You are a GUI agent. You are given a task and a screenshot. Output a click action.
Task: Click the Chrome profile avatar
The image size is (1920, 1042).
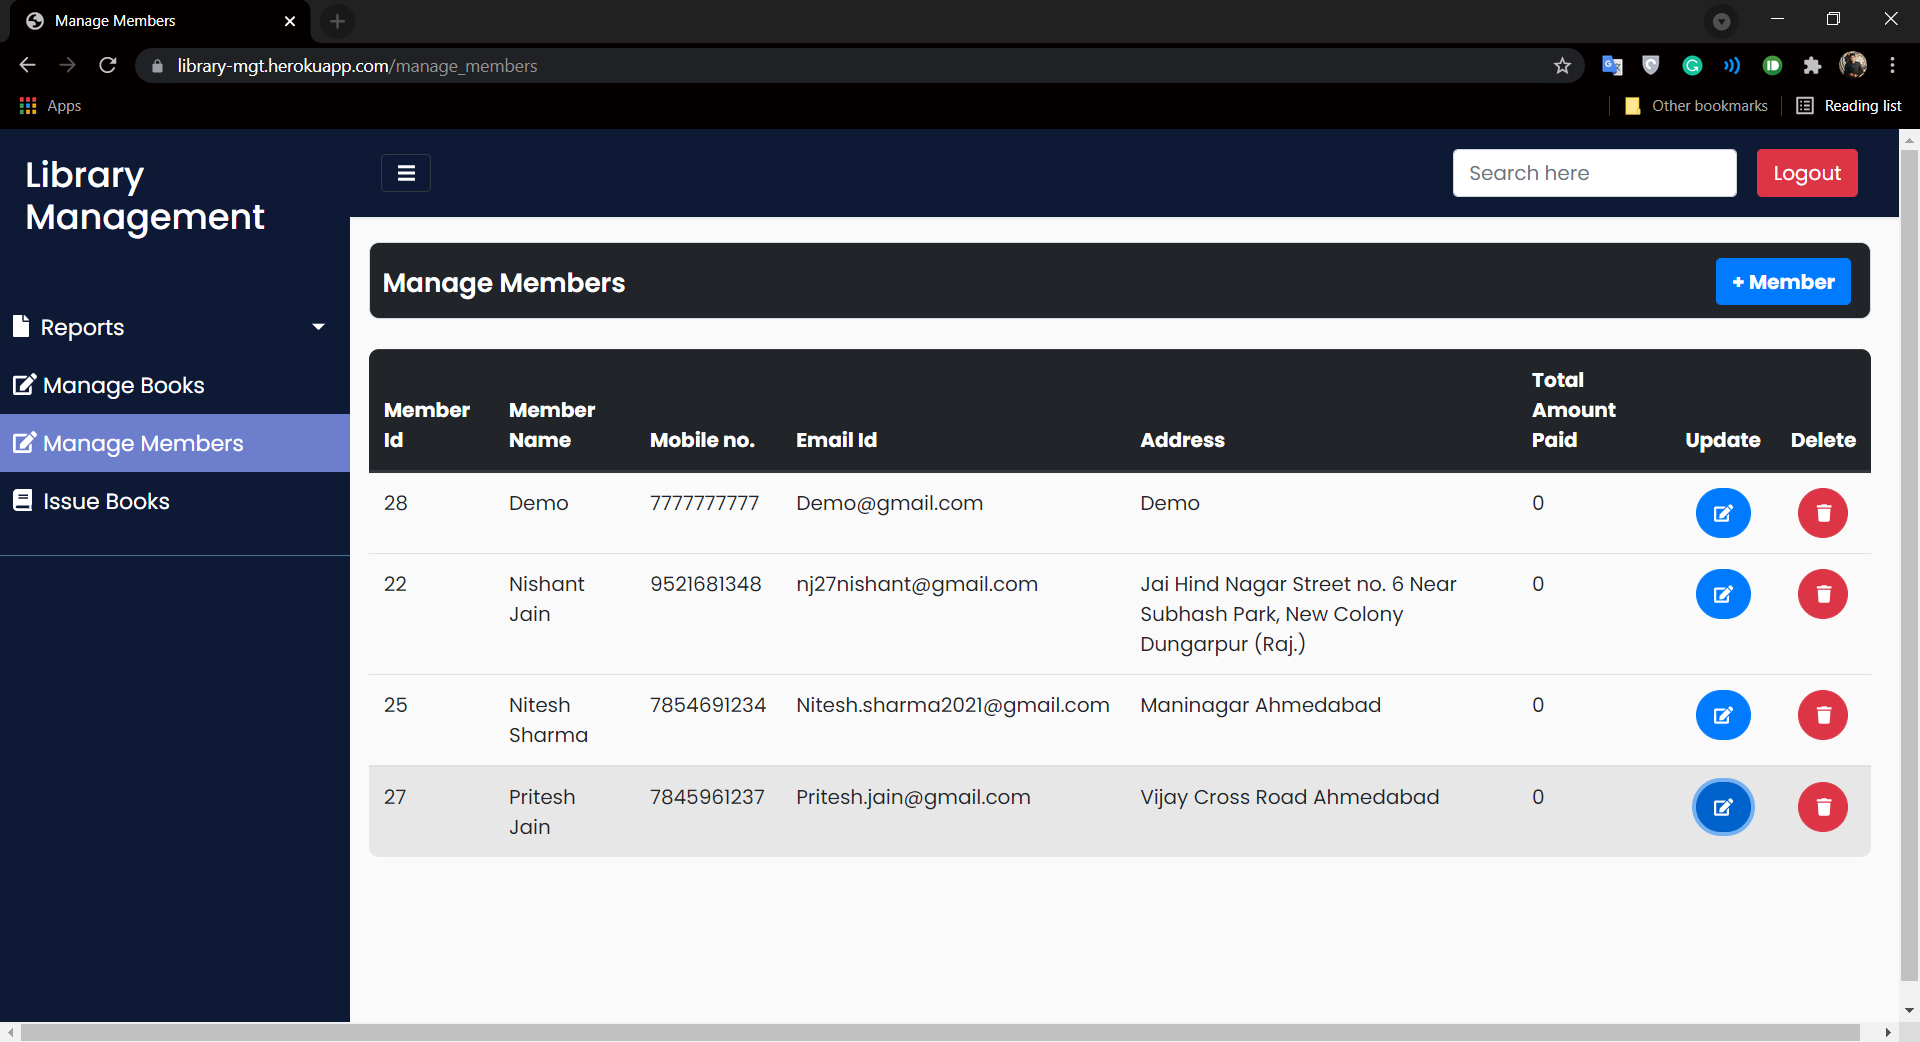click(1855, 65)
